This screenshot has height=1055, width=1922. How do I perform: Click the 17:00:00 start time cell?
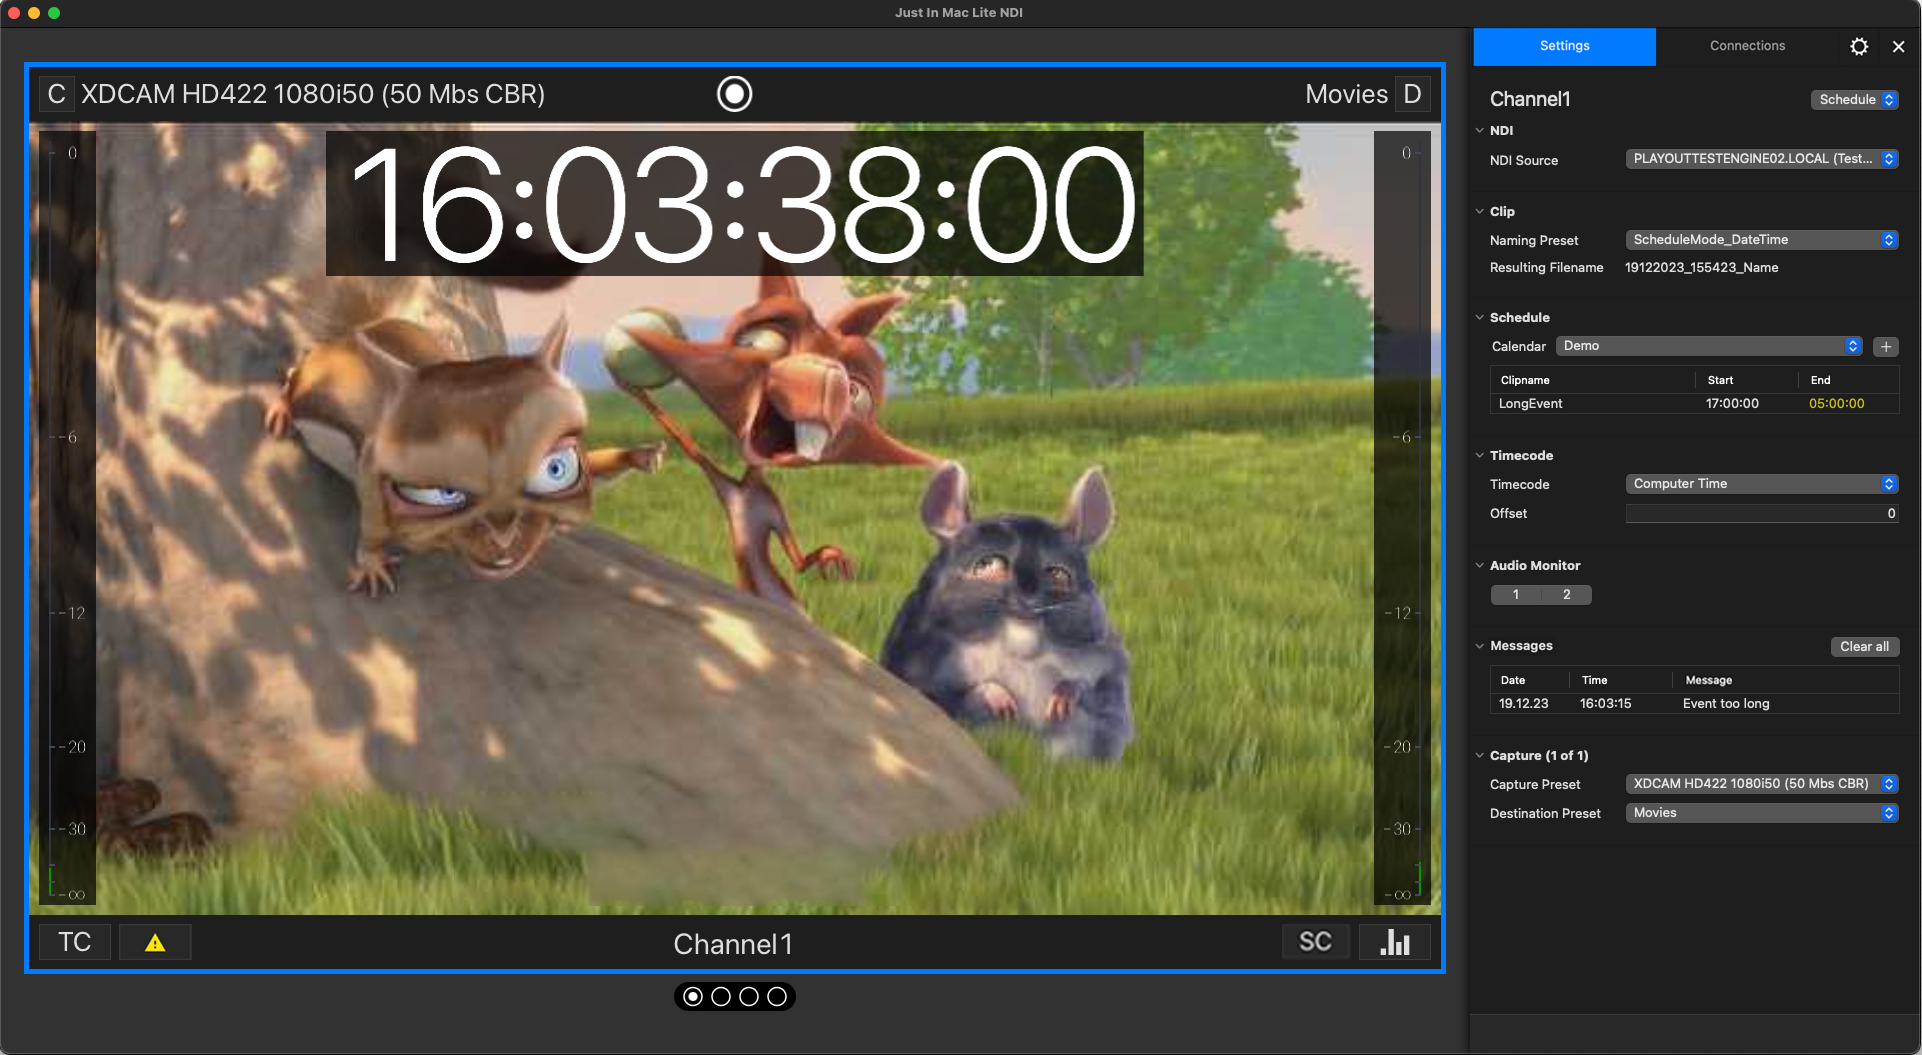pyautogui.click(x=1732, y=404)
